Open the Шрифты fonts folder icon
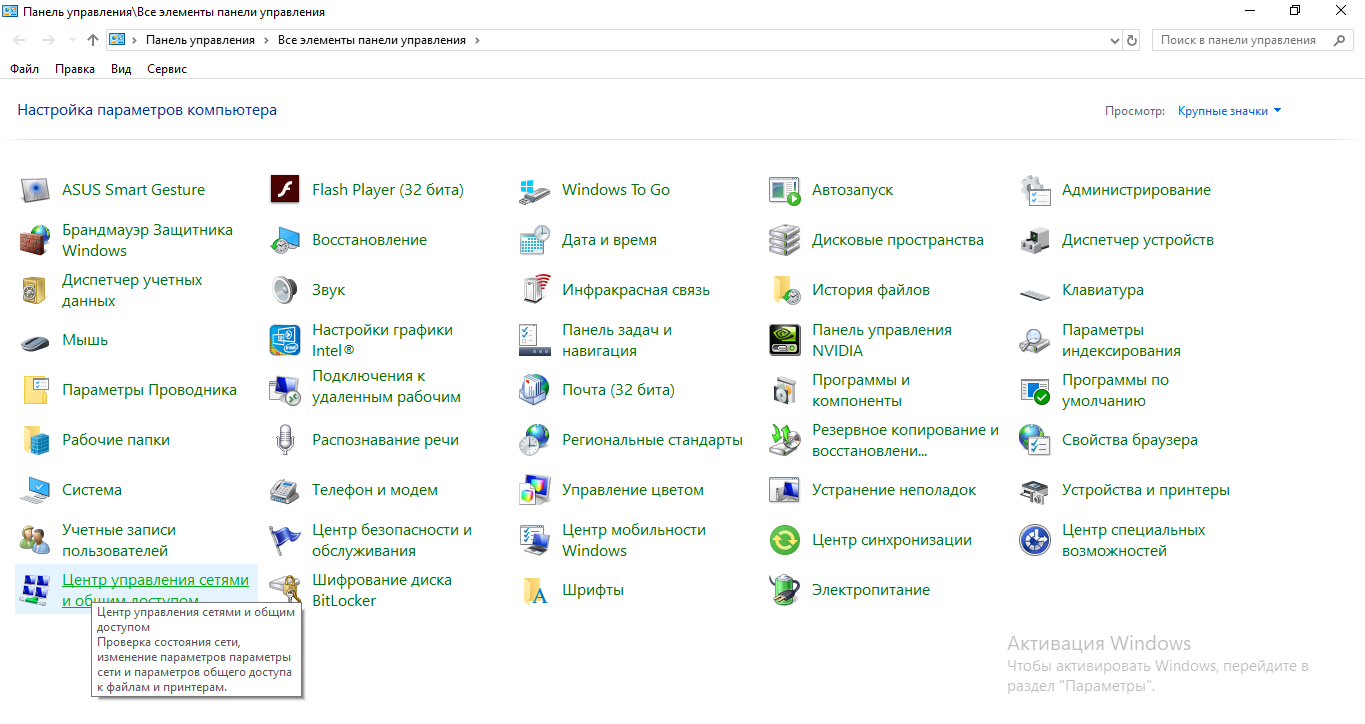This screenshot has height=724, width=1365. point(535,590)
